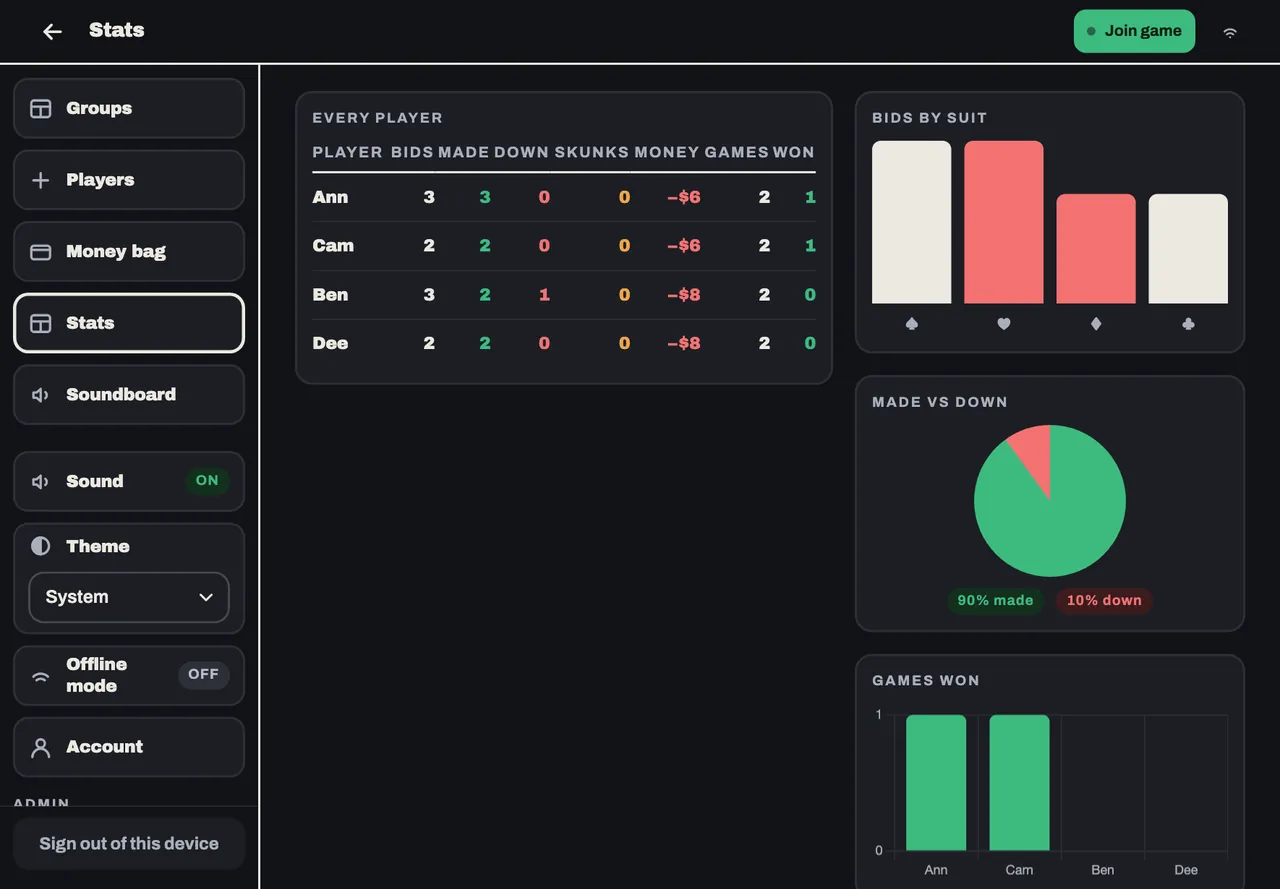Screen dimensions: 1280x889
Task: Click the 90% made legend badge
Action: [x=995, y=600]
